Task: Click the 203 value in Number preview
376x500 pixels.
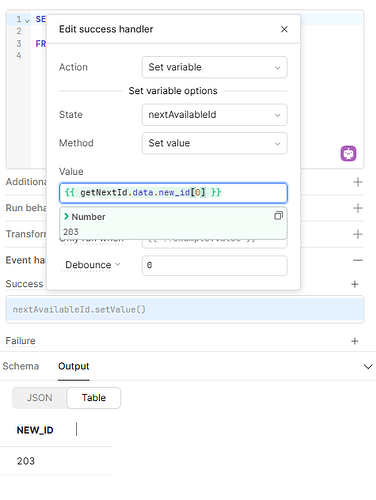Action: click(71, 232)
